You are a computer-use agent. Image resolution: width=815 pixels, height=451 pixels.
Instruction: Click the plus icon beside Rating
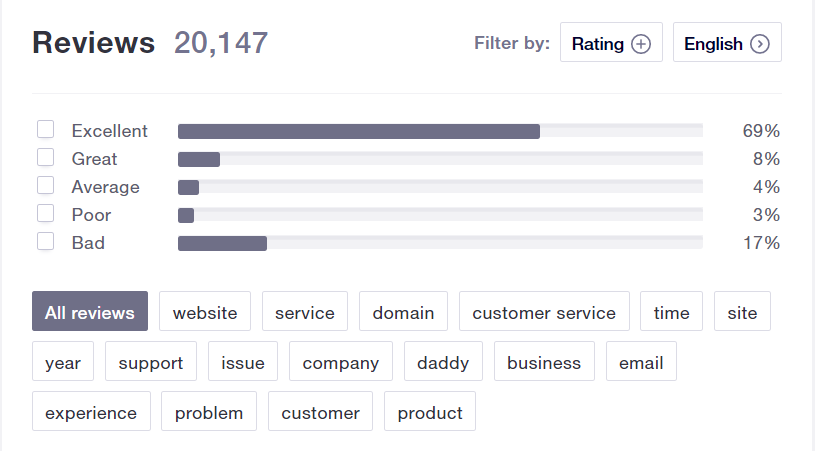click(x=641, y=44)
